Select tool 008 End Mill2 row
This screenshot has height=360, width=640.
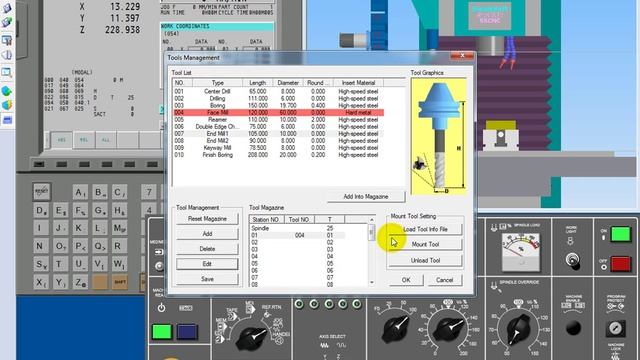pyautogui.click(x=278, y=141)
